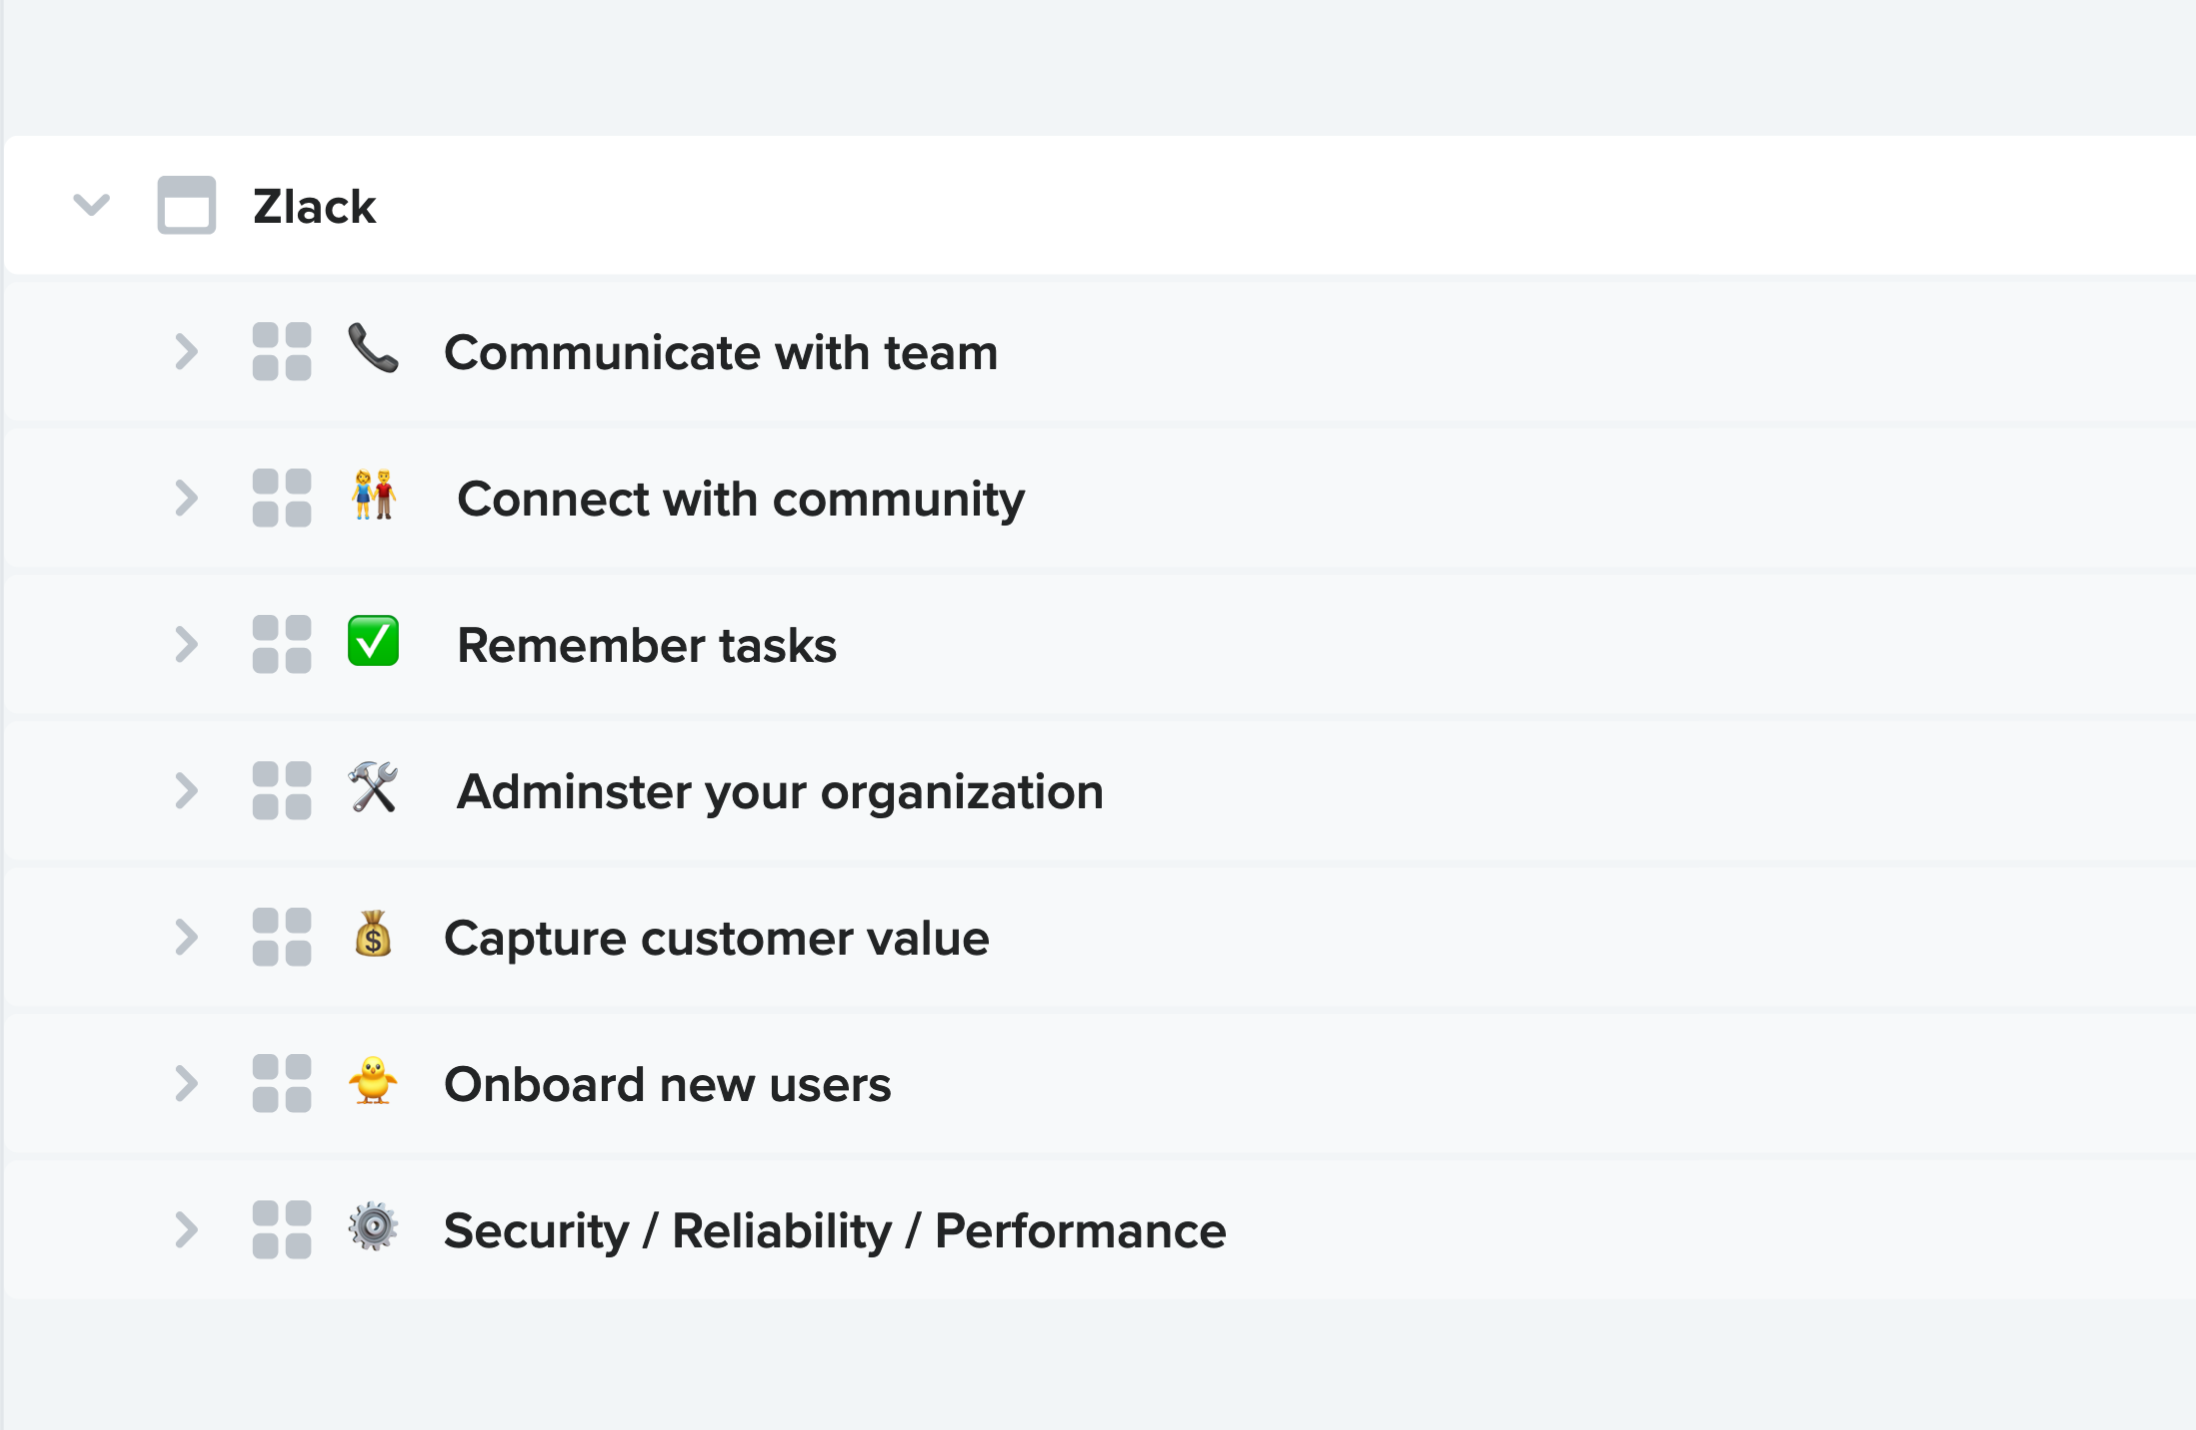This screenshot has width=2196, height=1430.
Task: Click the Zlack project icon
Action: pos(186,207)
